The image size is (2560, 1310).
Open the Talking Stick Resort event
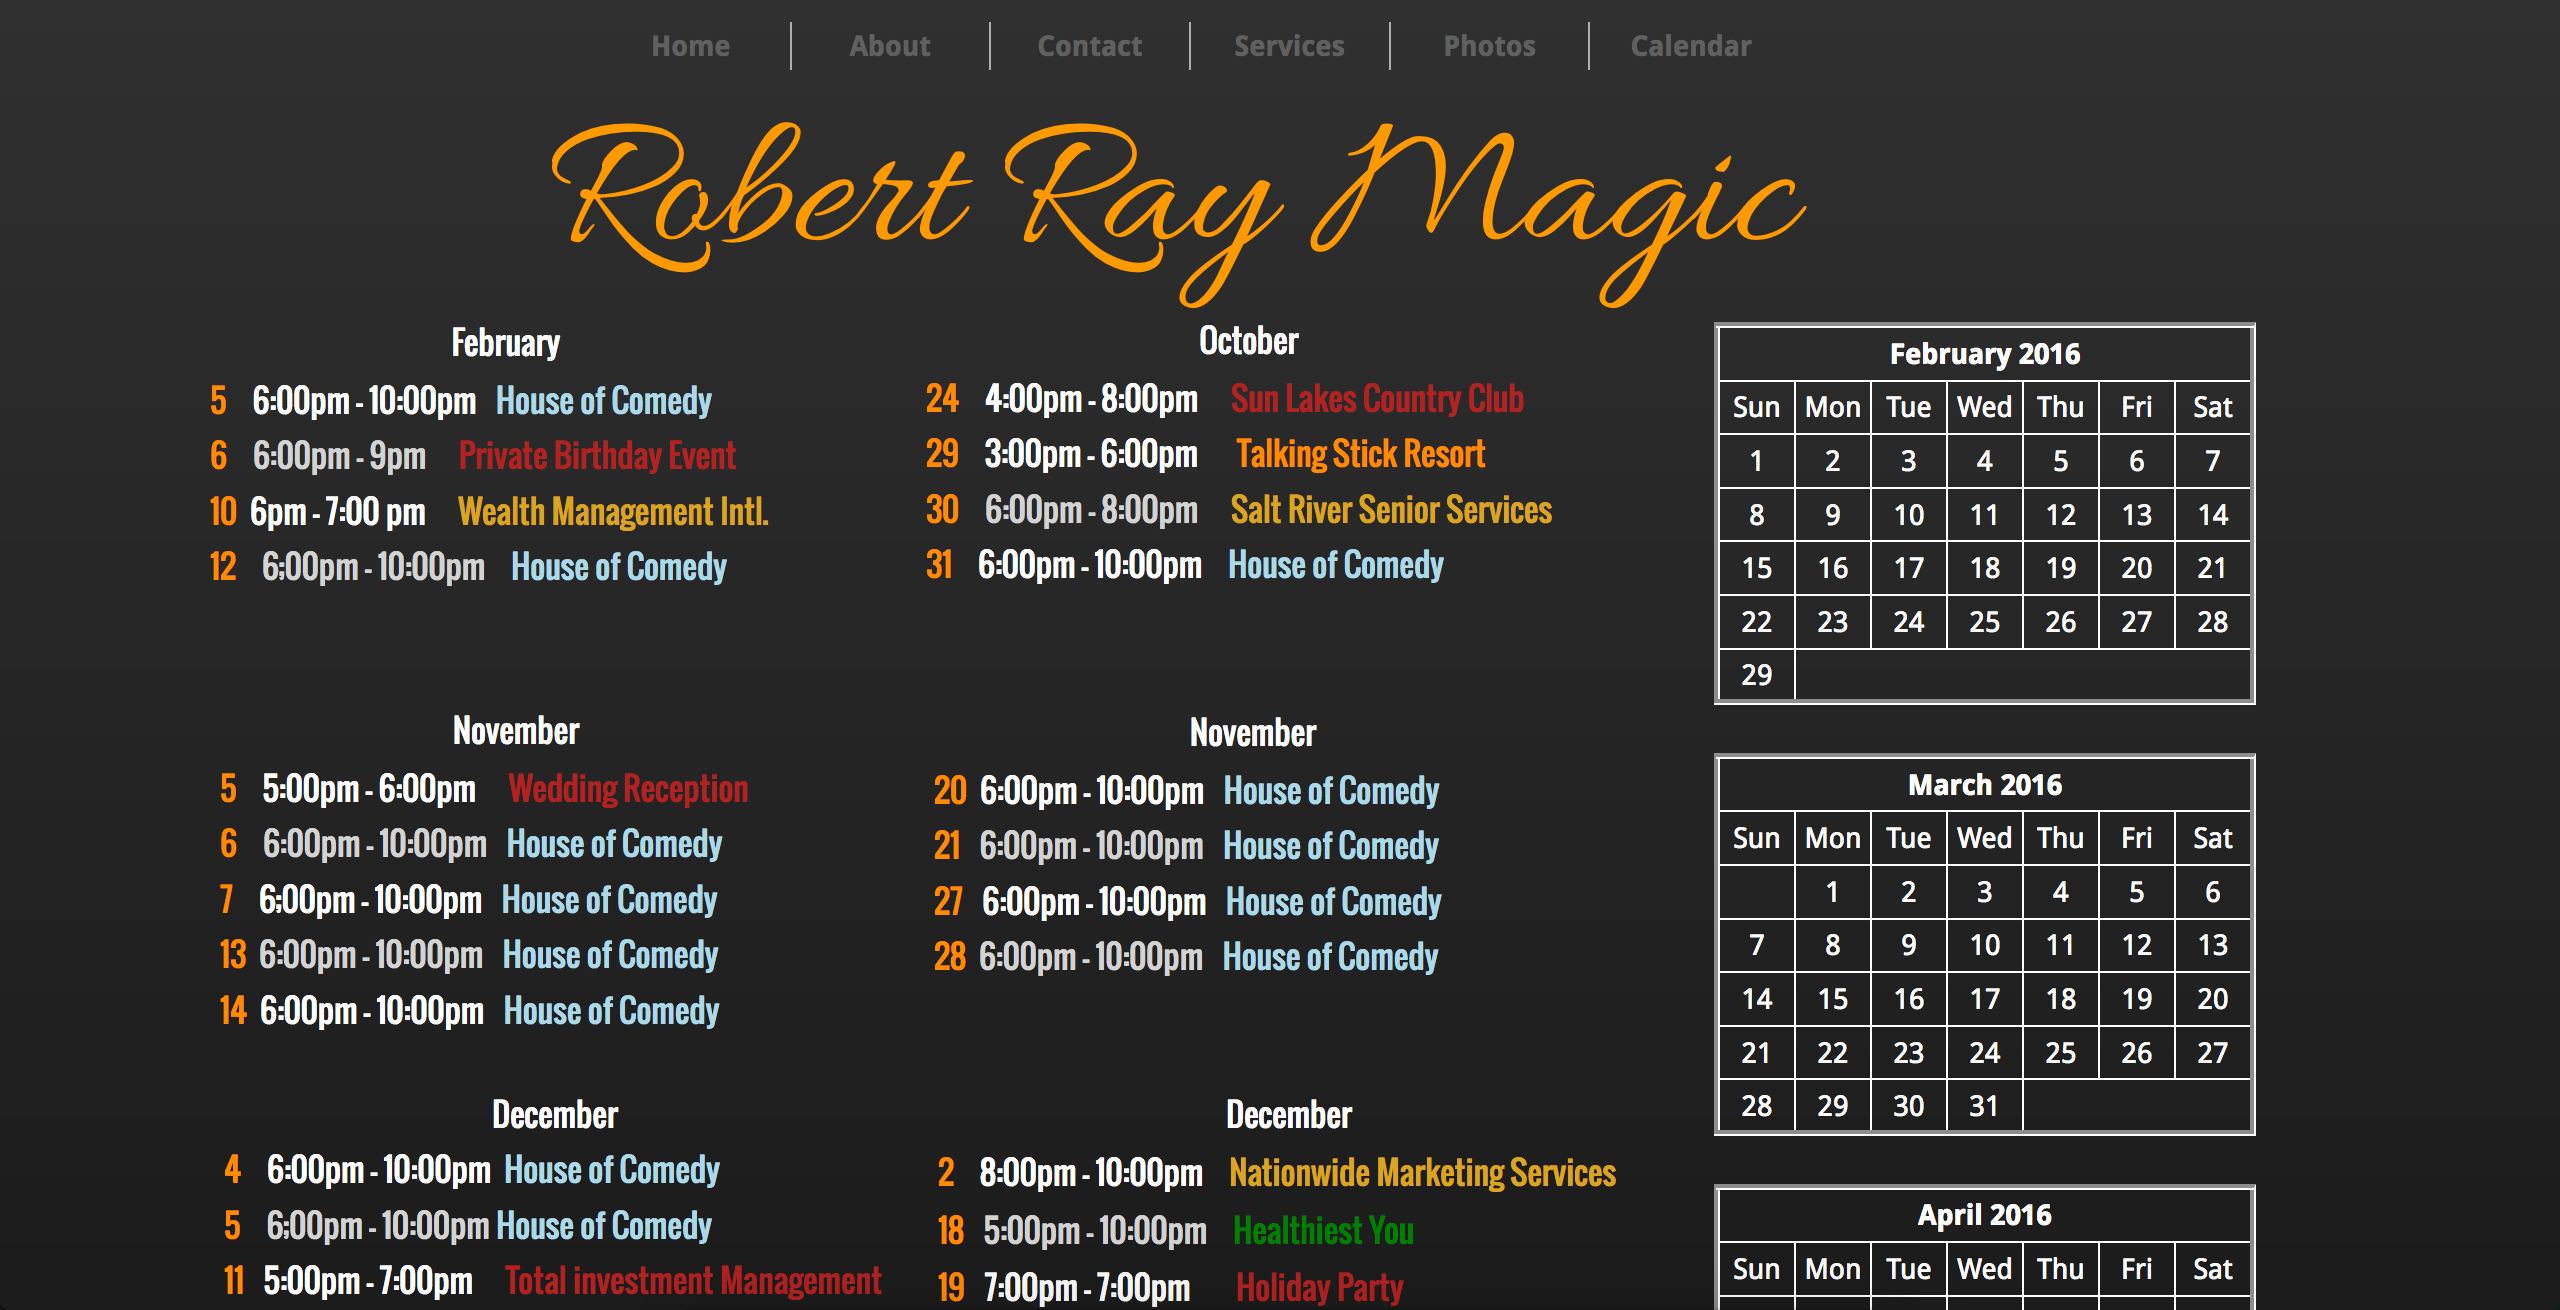1360,454
